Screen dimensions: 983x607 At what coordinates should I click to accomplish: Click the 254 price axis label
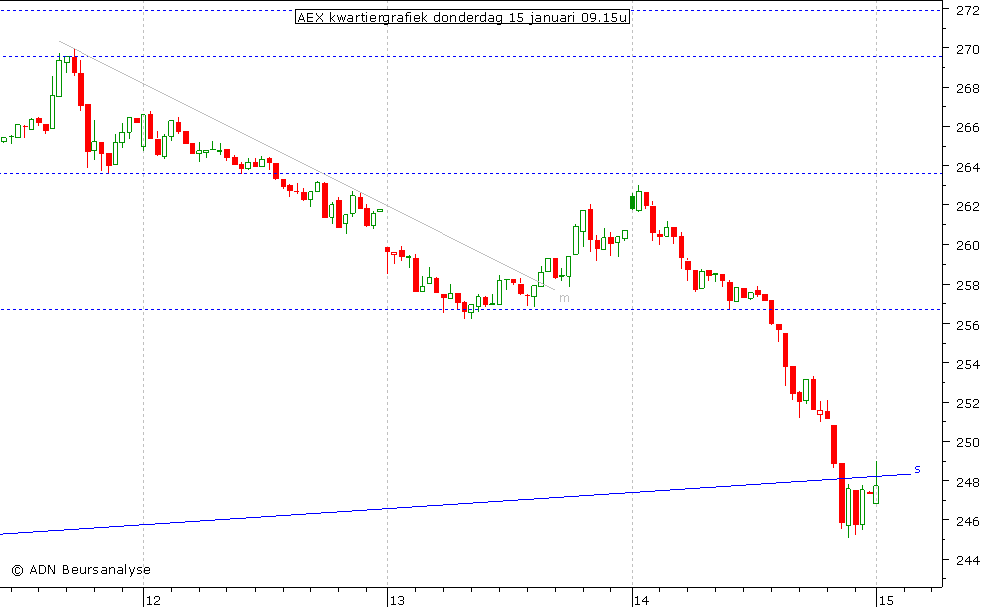pyautogui.click(x=967, y=364)
